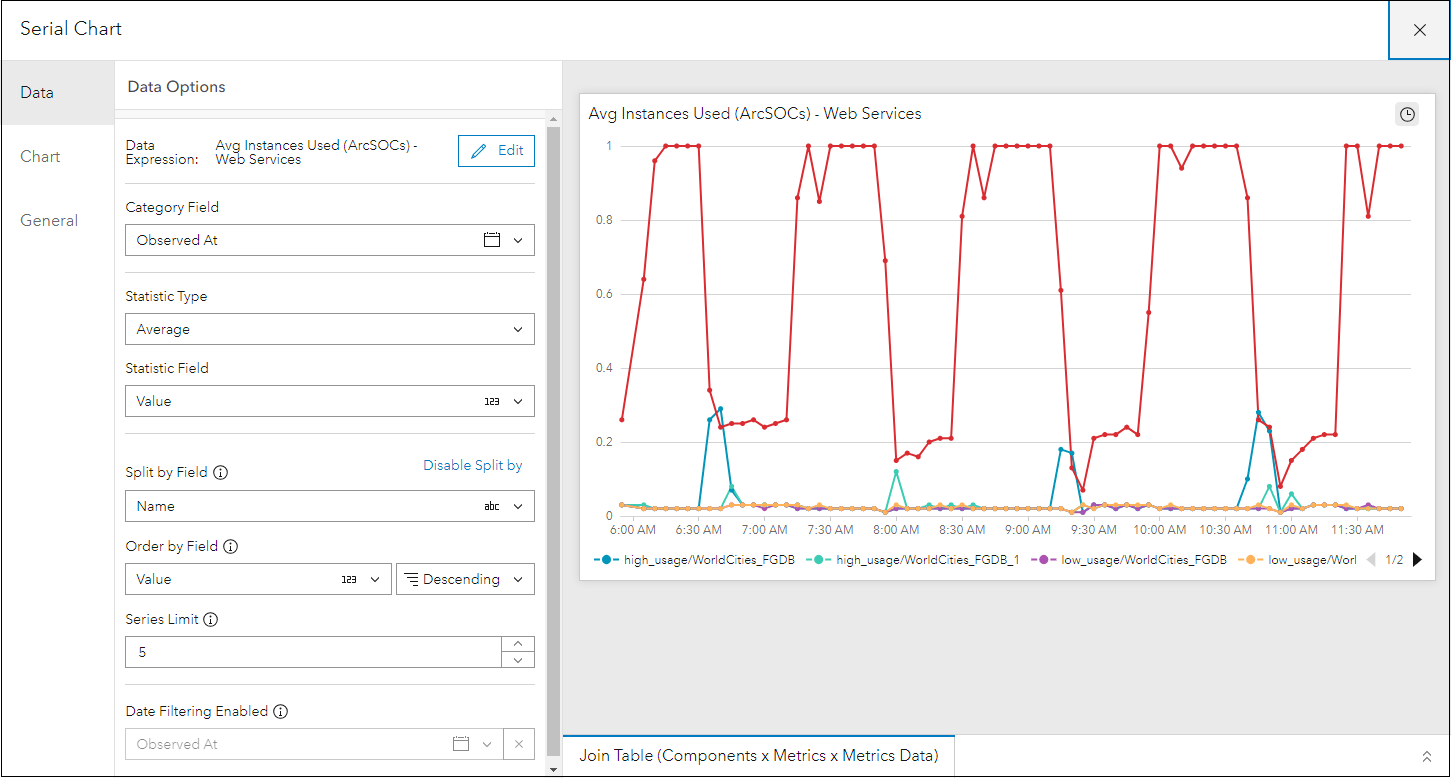The height and width of the screenshot is (778, 1451).
Task: Click the Series Limit info icon
Action: [x=211, y=620]
